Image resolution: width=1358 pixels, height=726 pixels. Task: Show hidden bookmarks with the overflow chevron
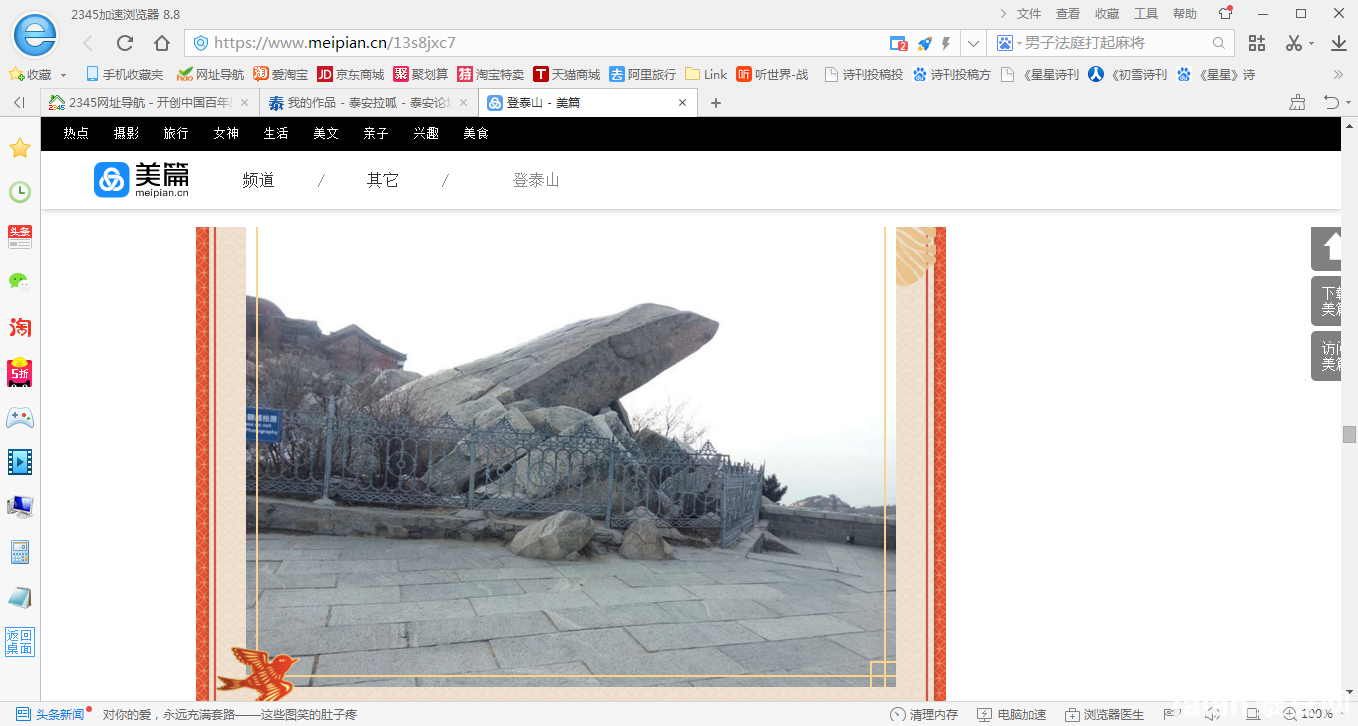(1339, 75)
